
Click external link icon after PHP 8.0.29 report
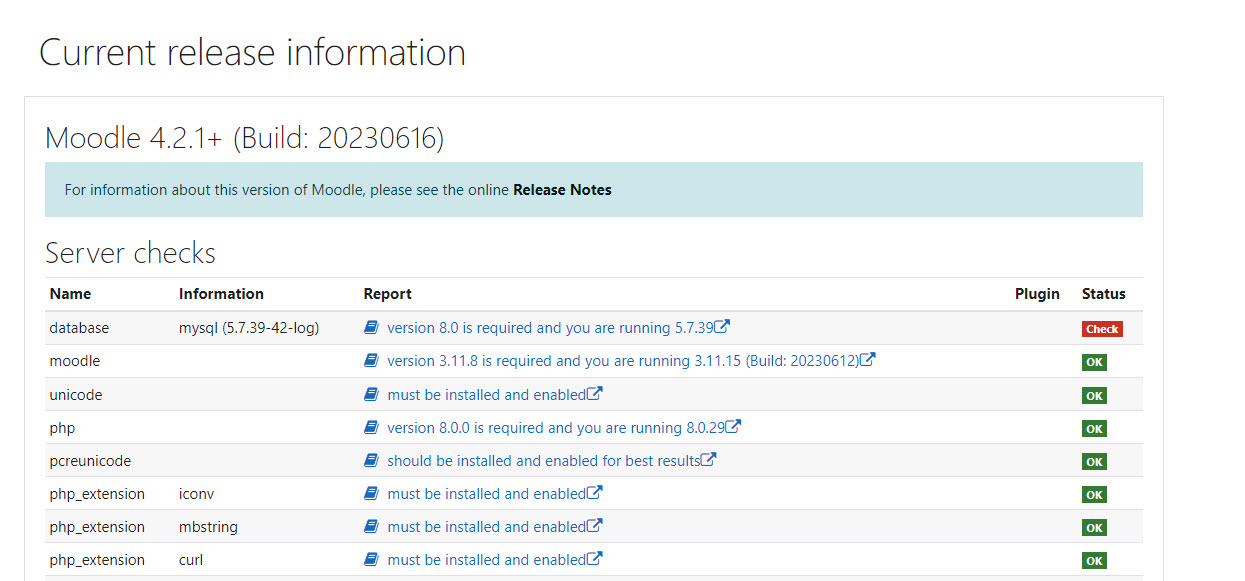[733, 427]
